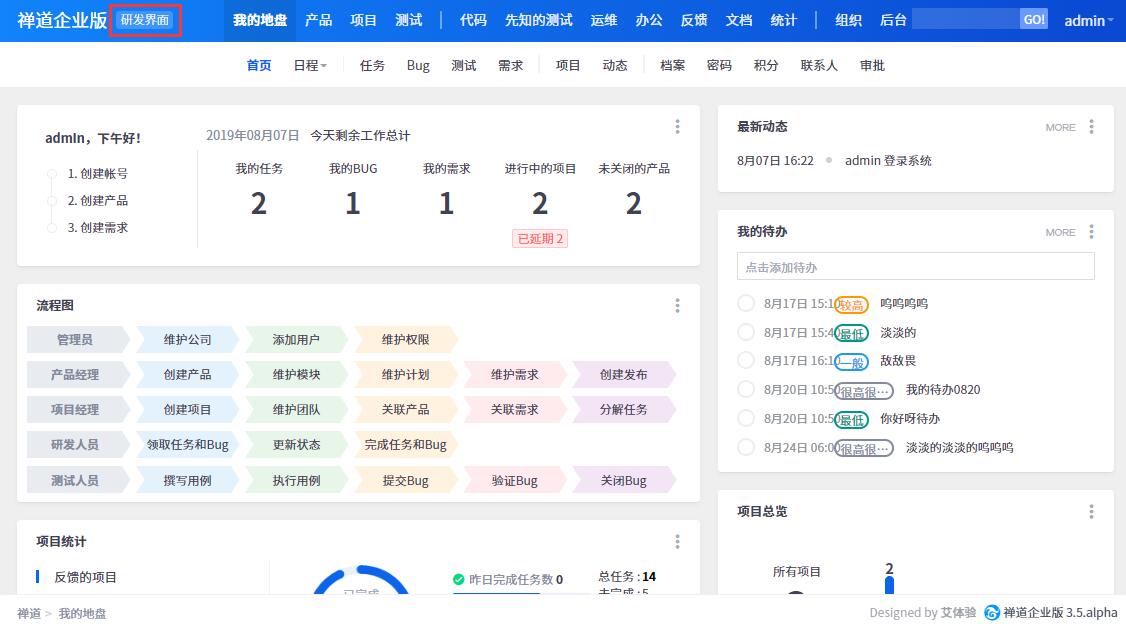Open the 流程图 panel three-dot menu

pyautogui.click(x=677, y=306)
